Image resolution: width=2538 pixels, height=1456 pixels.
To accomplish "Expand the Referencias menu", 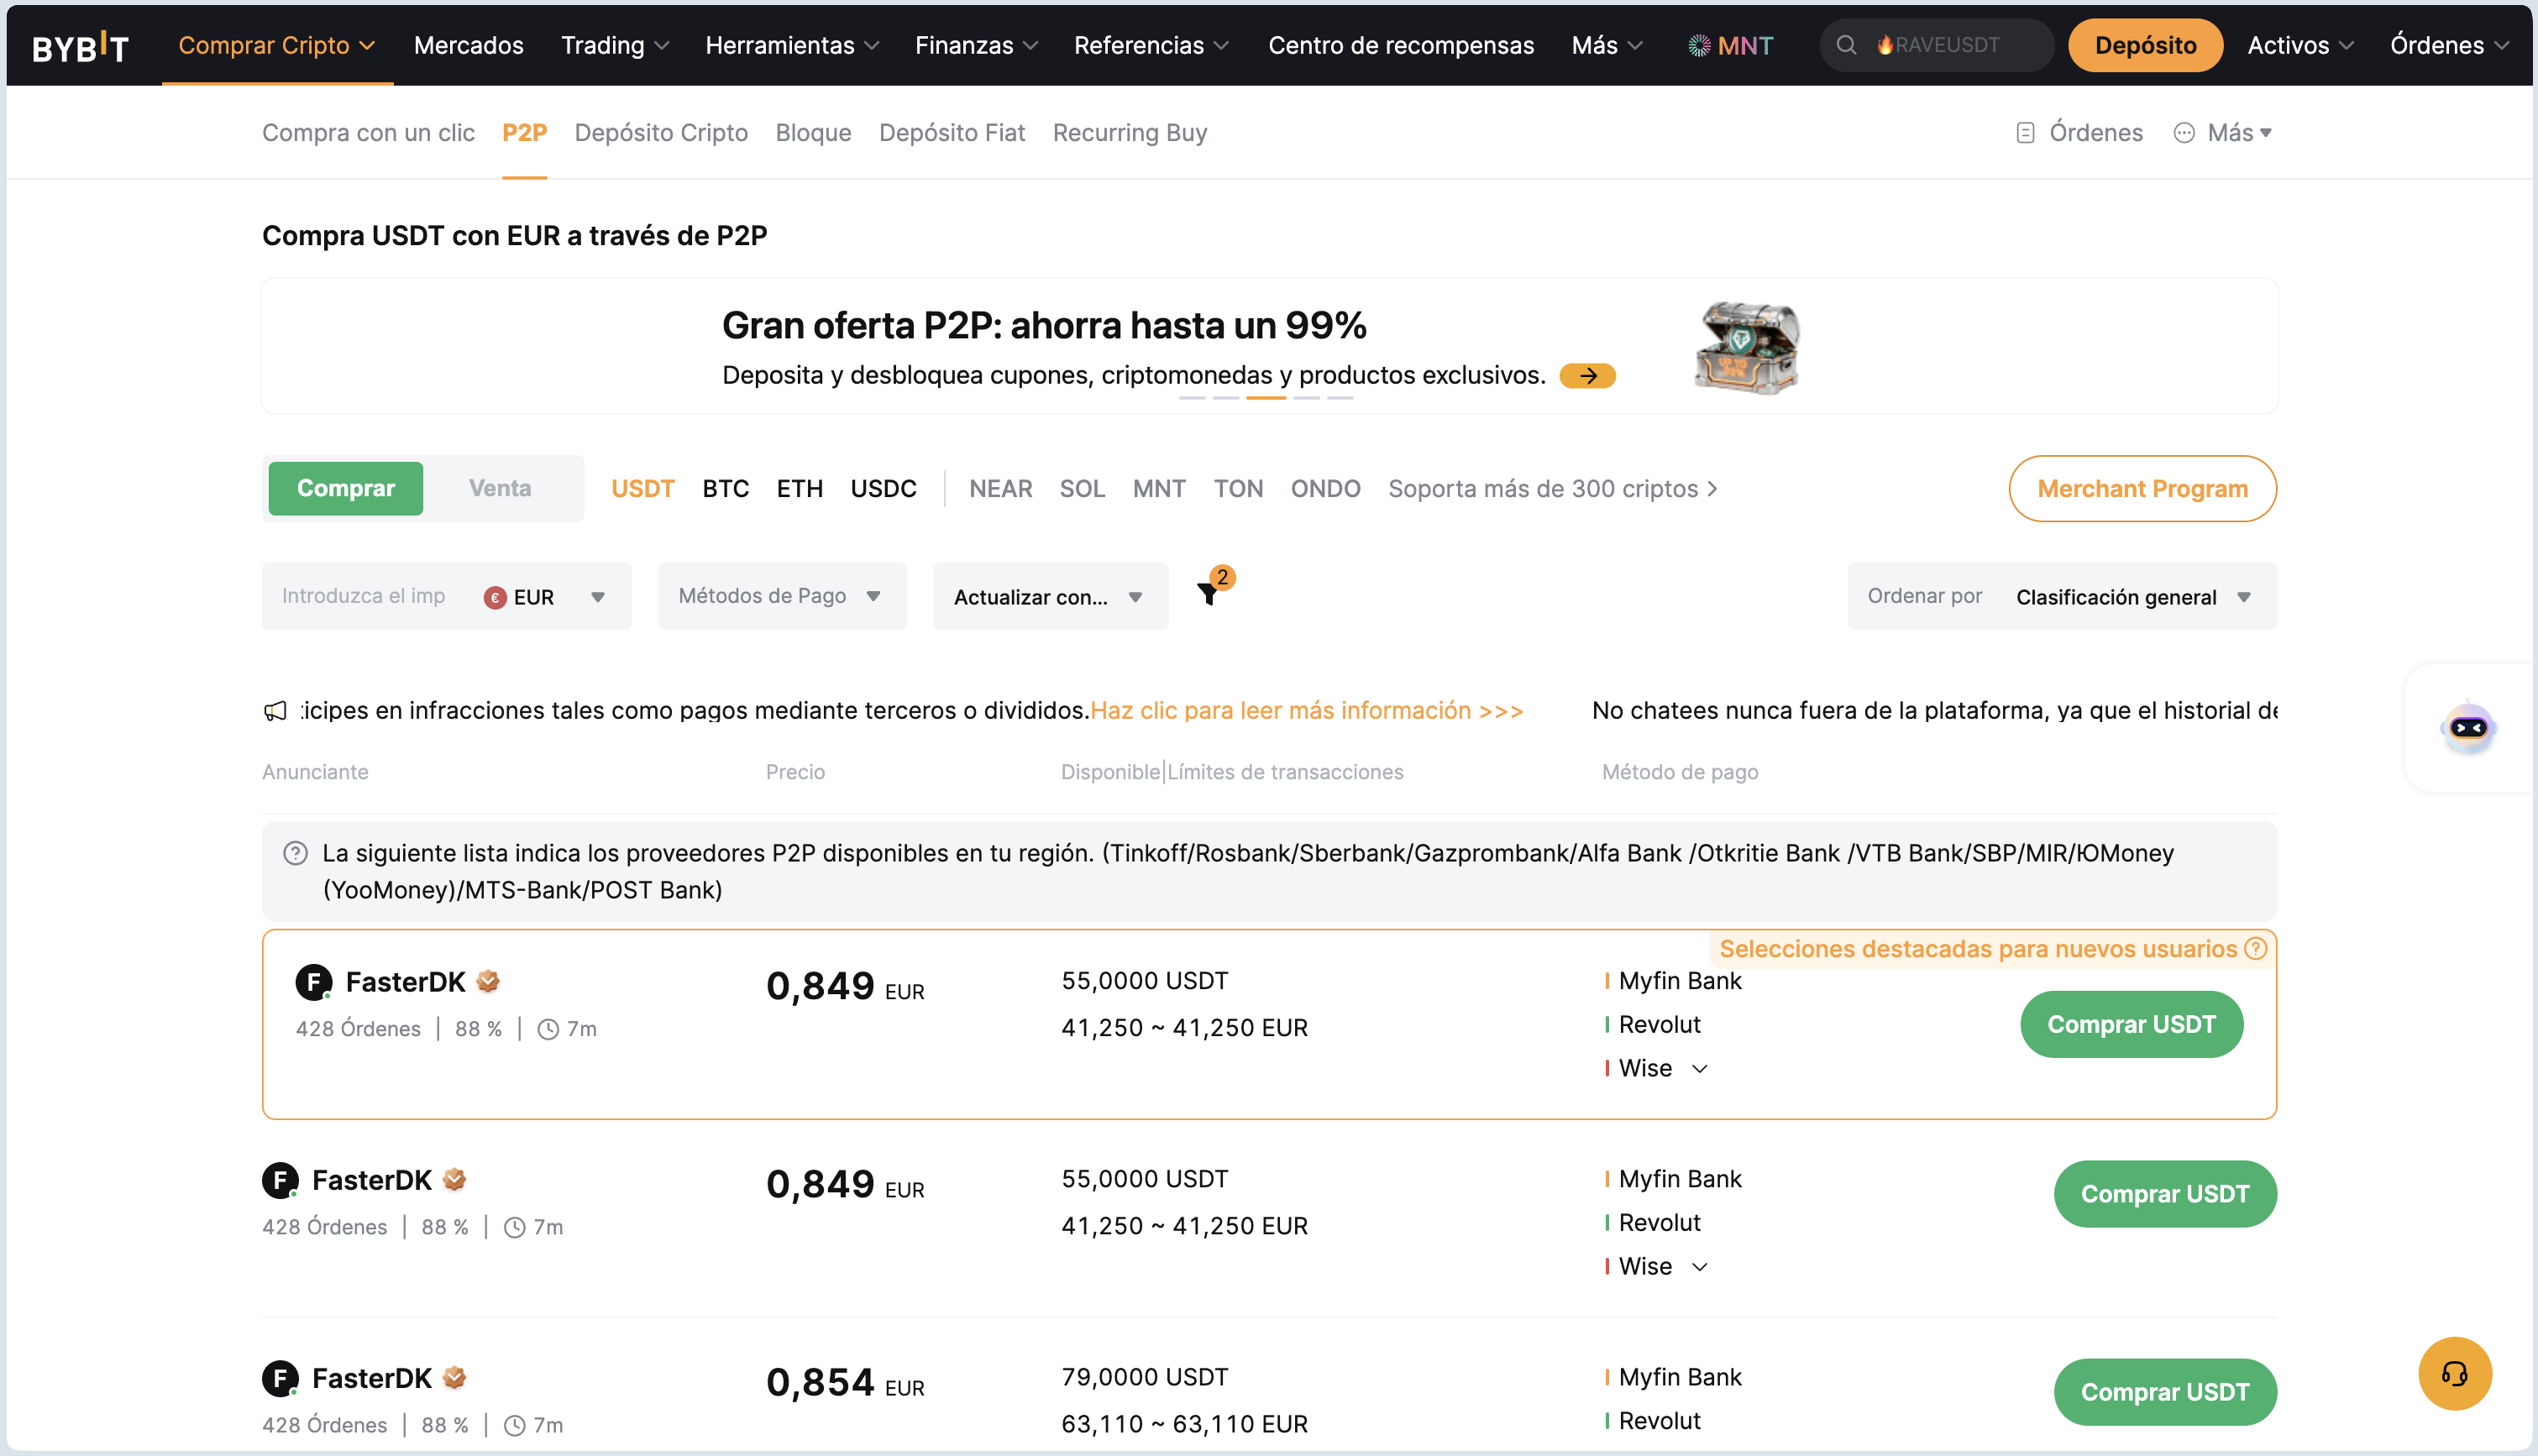I will point(1151,45).
